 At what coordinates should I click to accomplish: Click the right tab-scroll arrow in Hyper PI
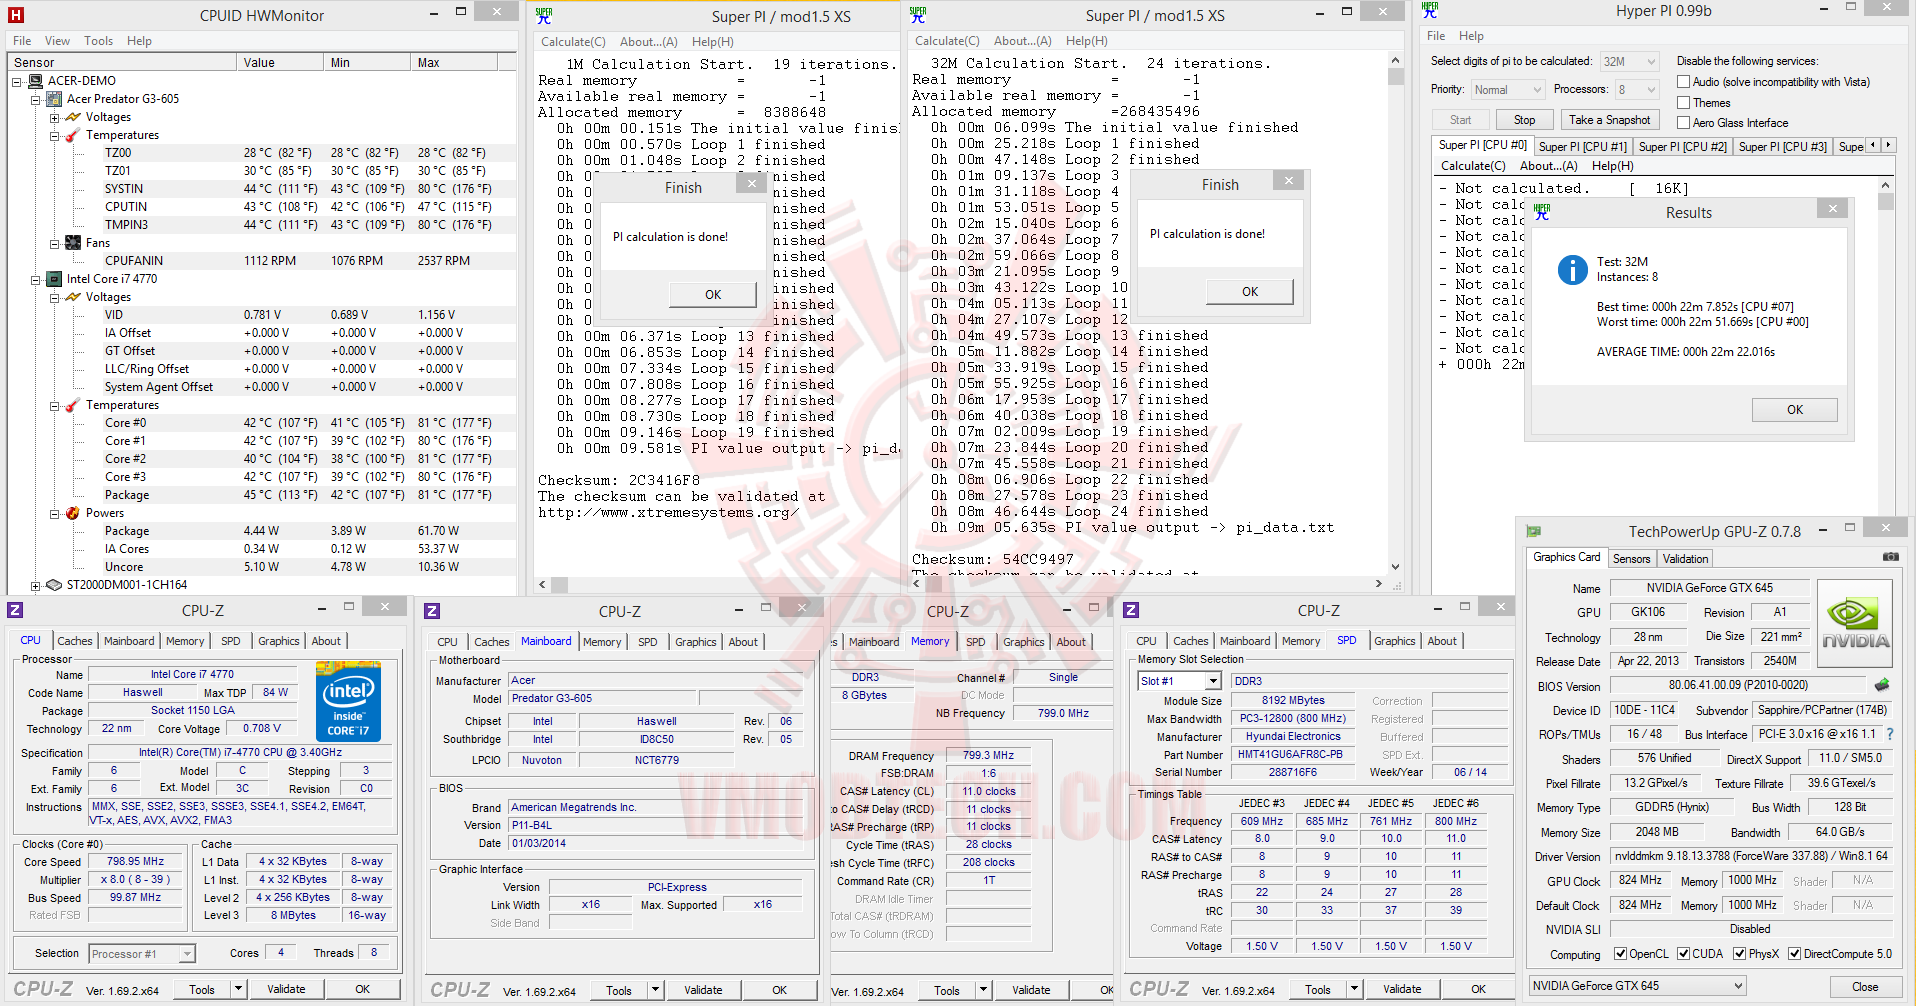[x=1888, y=145]
